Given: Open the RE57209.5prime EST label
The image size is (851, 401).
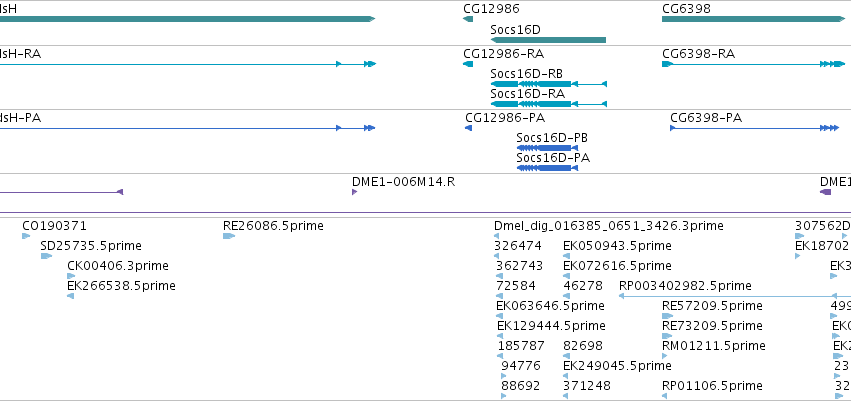Looking at the screenshot, I should click(713, 306).
